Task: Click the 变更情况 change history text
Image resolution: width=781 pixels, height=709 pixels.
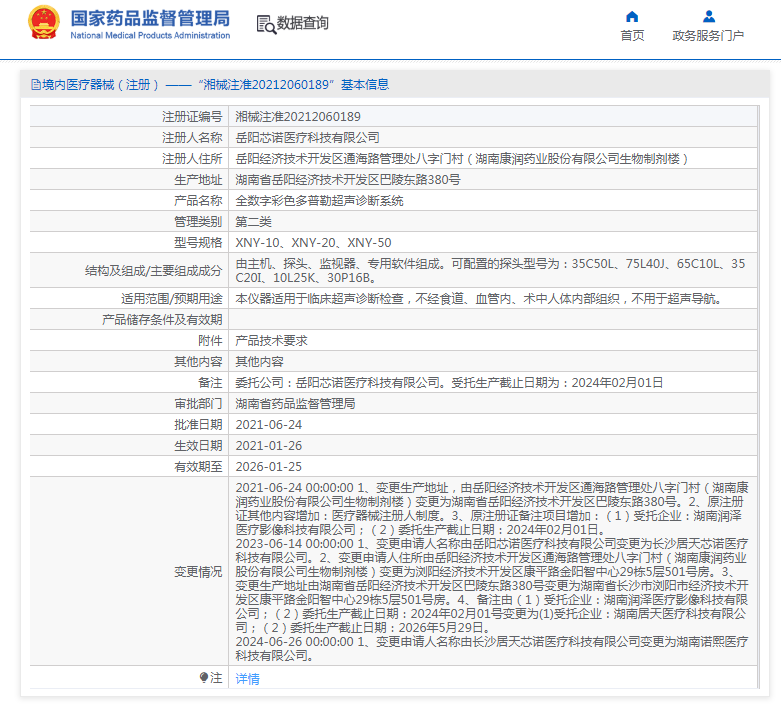Action: [492, 571]
